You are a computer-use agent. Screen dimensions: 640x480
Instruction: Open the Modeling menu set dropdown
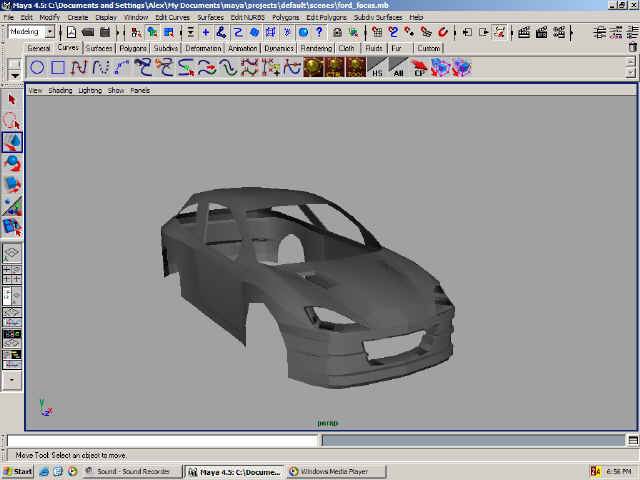(50, 32)
